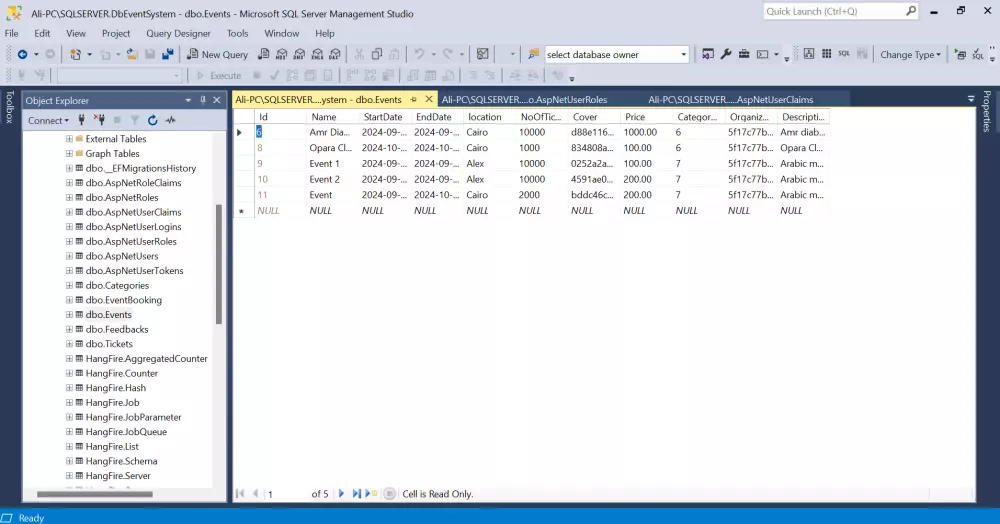Screen dimensions: 1000x524
Task: Expand the Graph Tables folder
Action: pos(69,153)
